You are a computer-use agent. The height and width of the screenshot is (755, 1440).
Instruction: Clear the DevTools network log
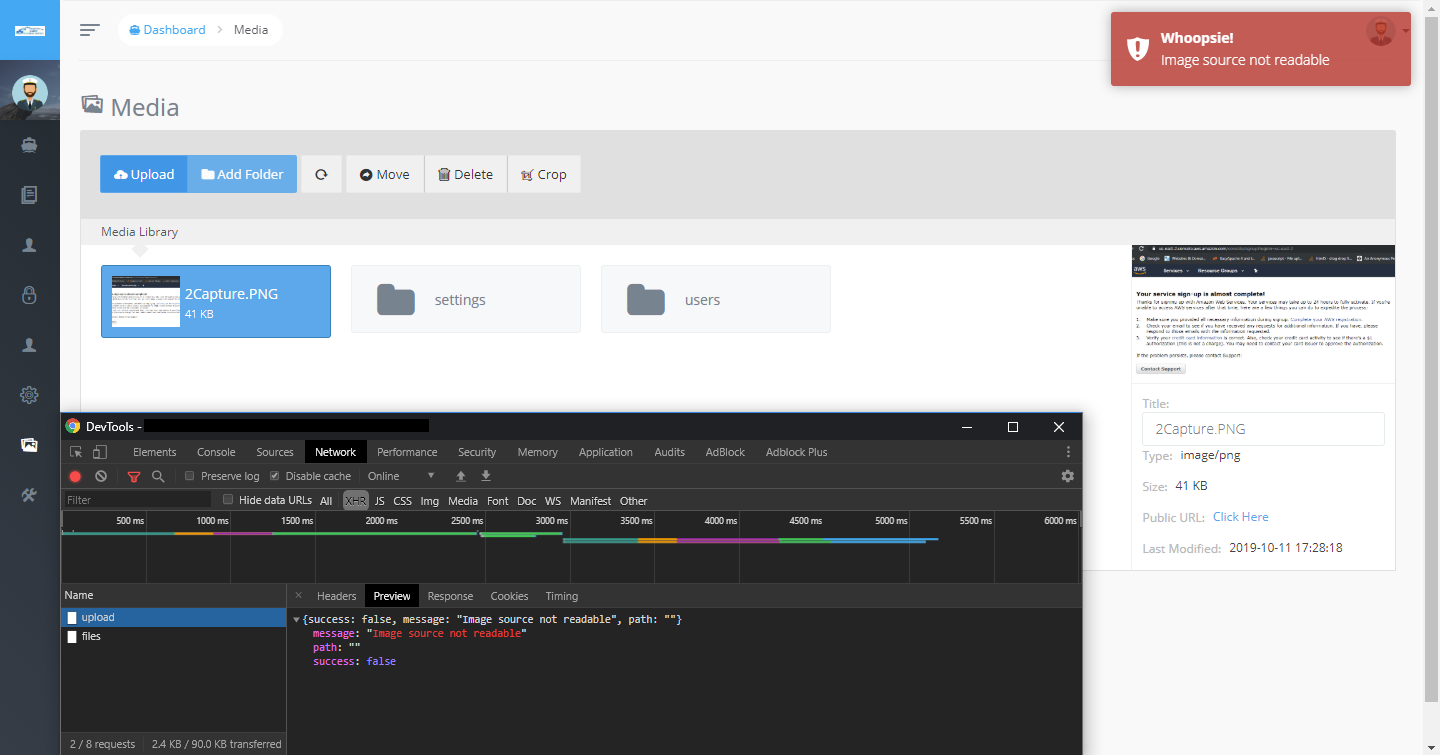tap(101, 476)
